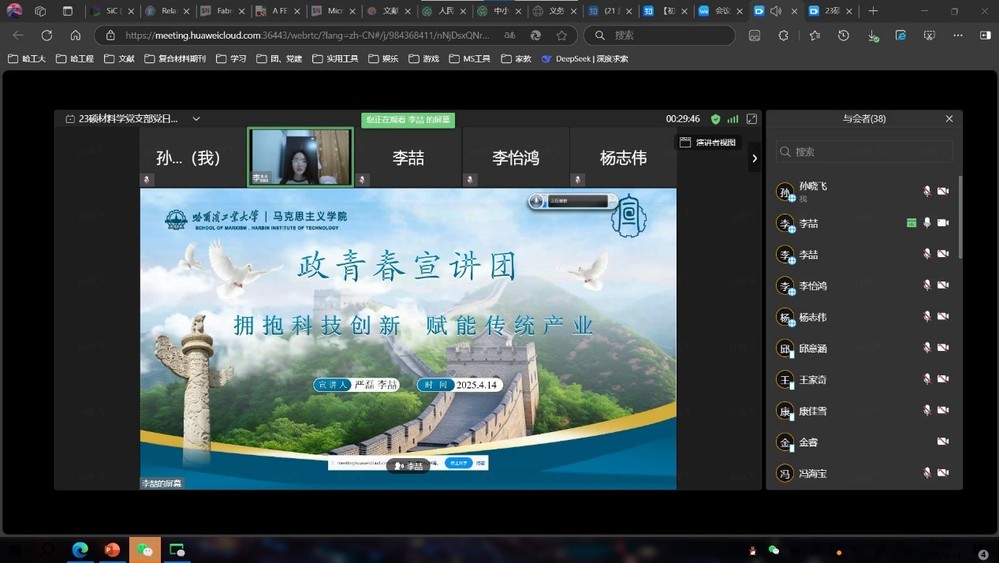Enter fullscreen with the expand icon

[x=752, y=119]
